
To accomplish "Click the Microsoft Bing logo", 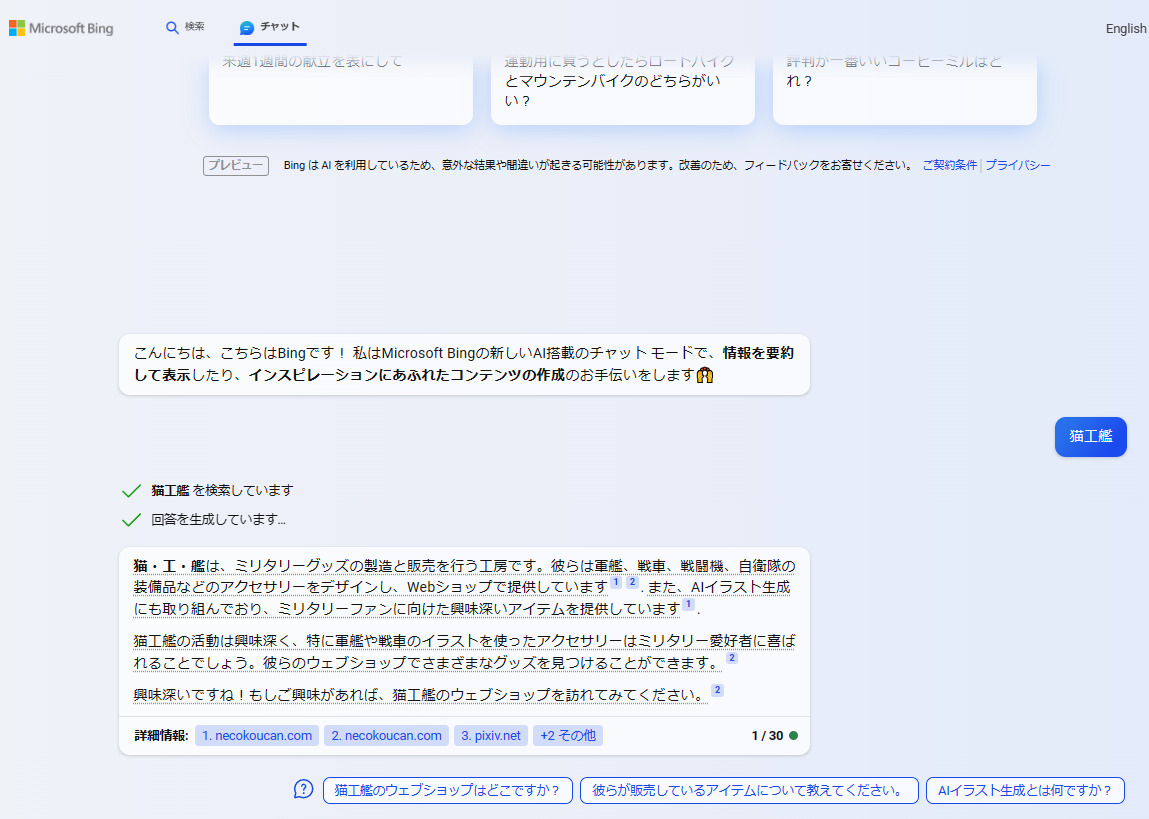I will 61,28.
